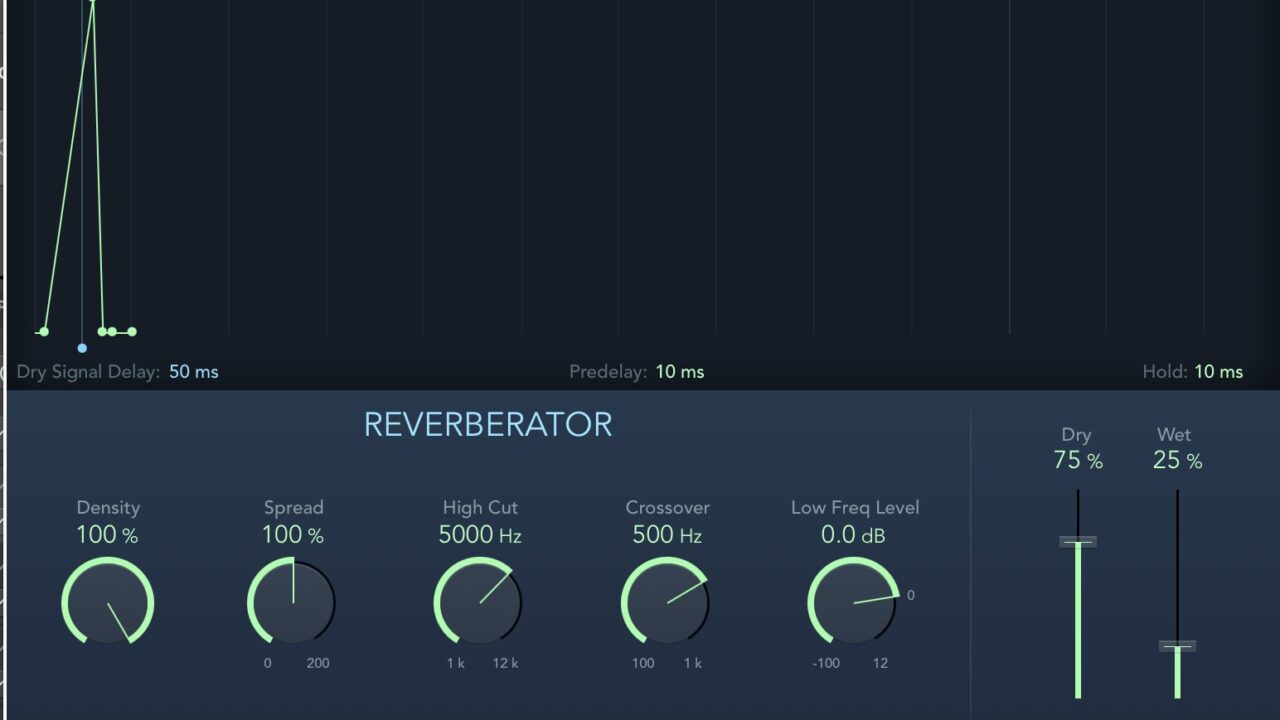The height and width of the screenshot is (720, 1280).
Task: Click the High Cut 5000 Hz value
Action: point(480,535)
